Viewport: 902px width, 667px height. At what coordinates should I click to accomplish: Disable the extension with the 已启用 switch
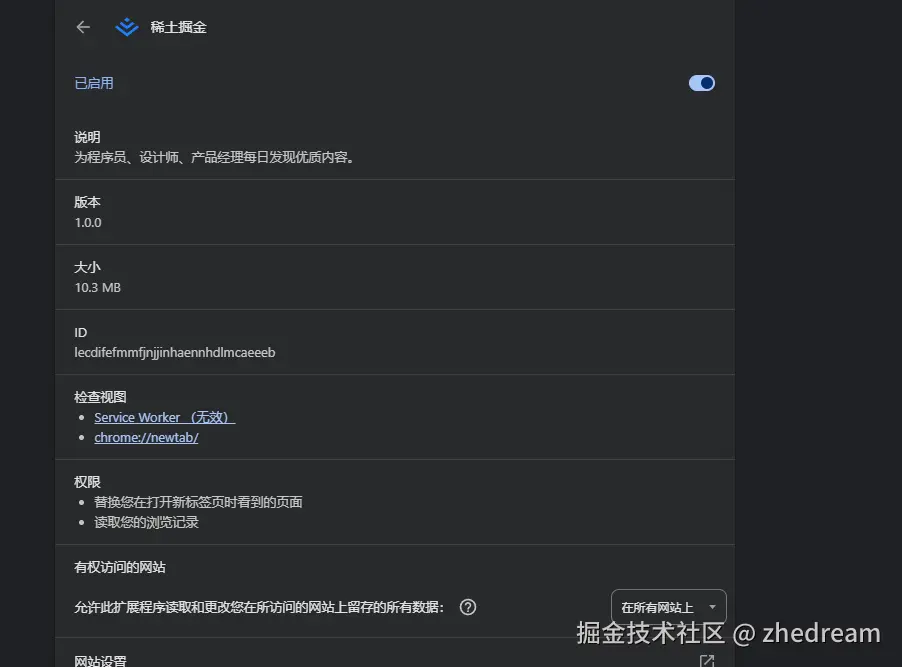(701, 83)
